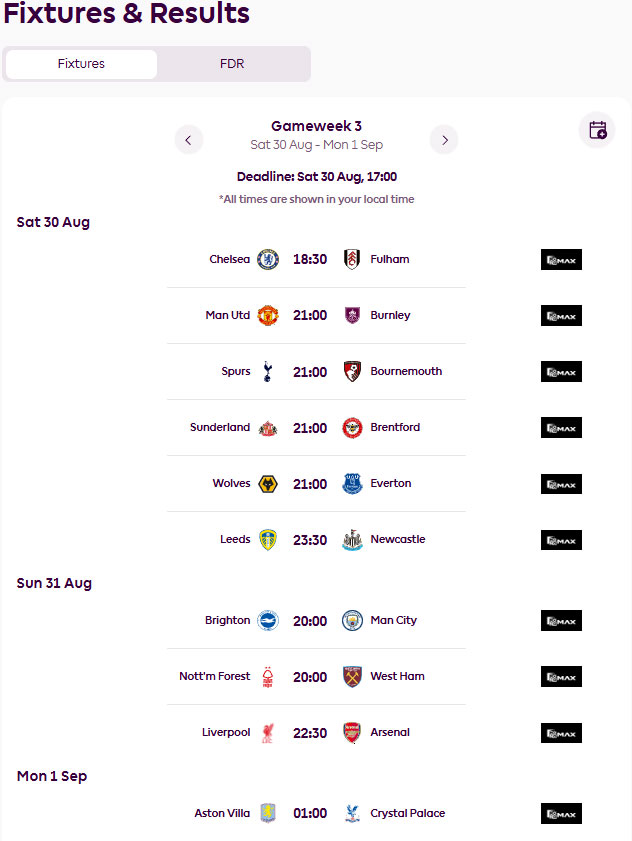Select the Fixtures tab

(82, 64)
